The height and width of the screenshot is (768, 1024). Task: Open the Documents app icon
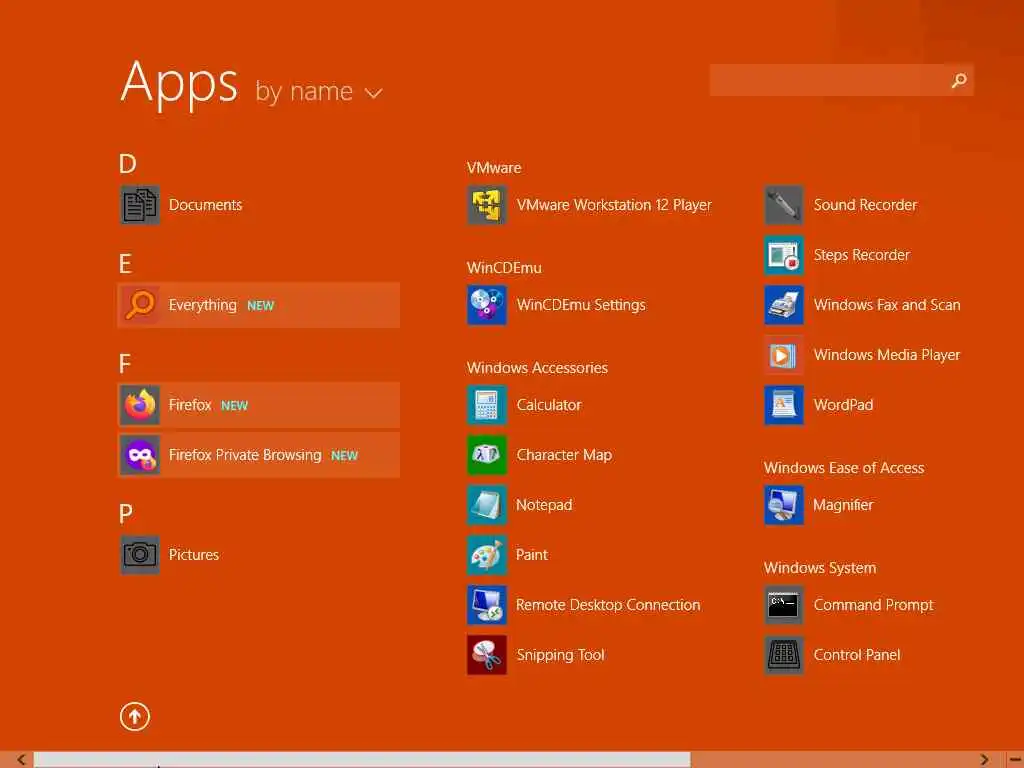point(140,205)
